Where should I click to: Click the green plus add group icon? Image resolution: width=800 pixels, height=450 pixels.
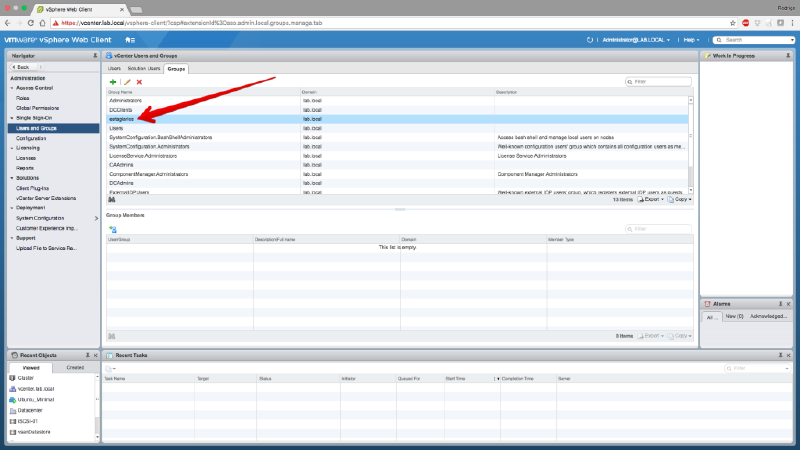(x=112, y=81)
